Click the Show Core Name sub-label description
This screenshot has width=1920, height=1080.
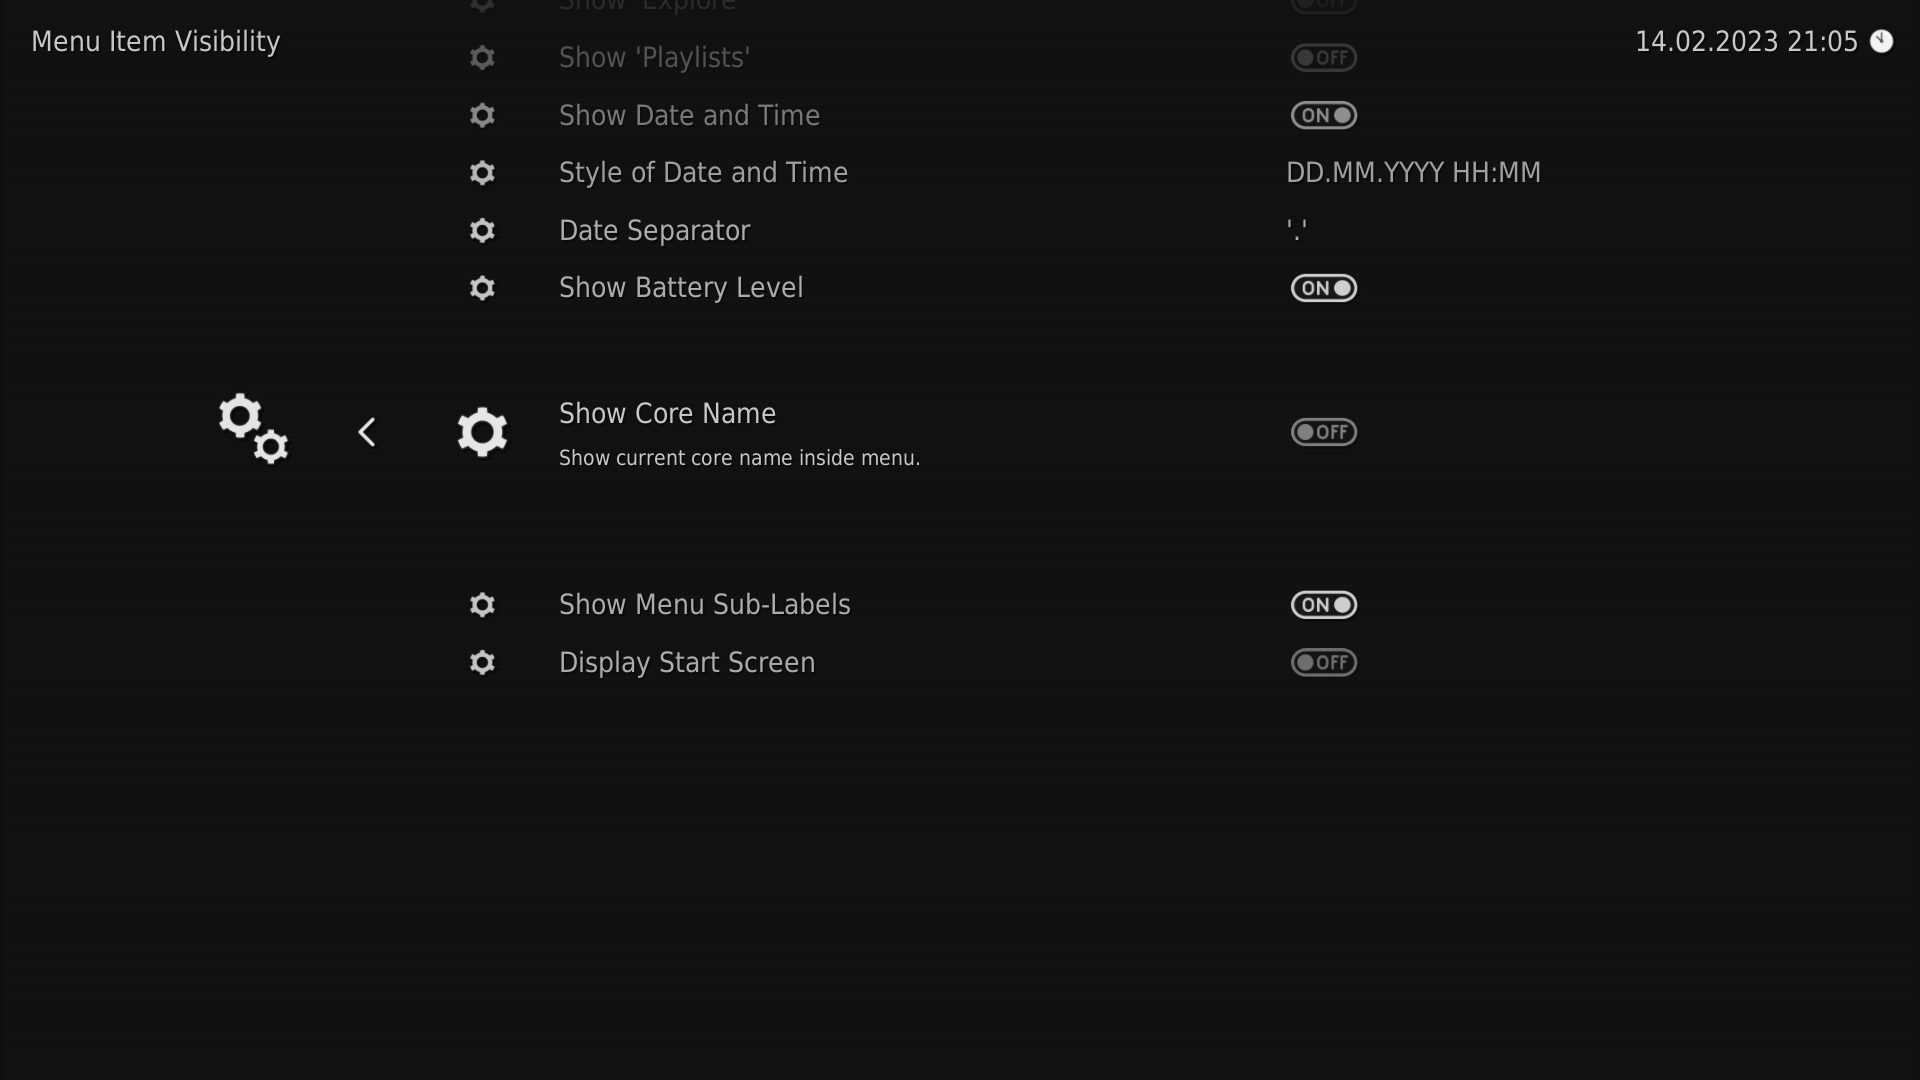pyautogui.click(x=739, y=458)
